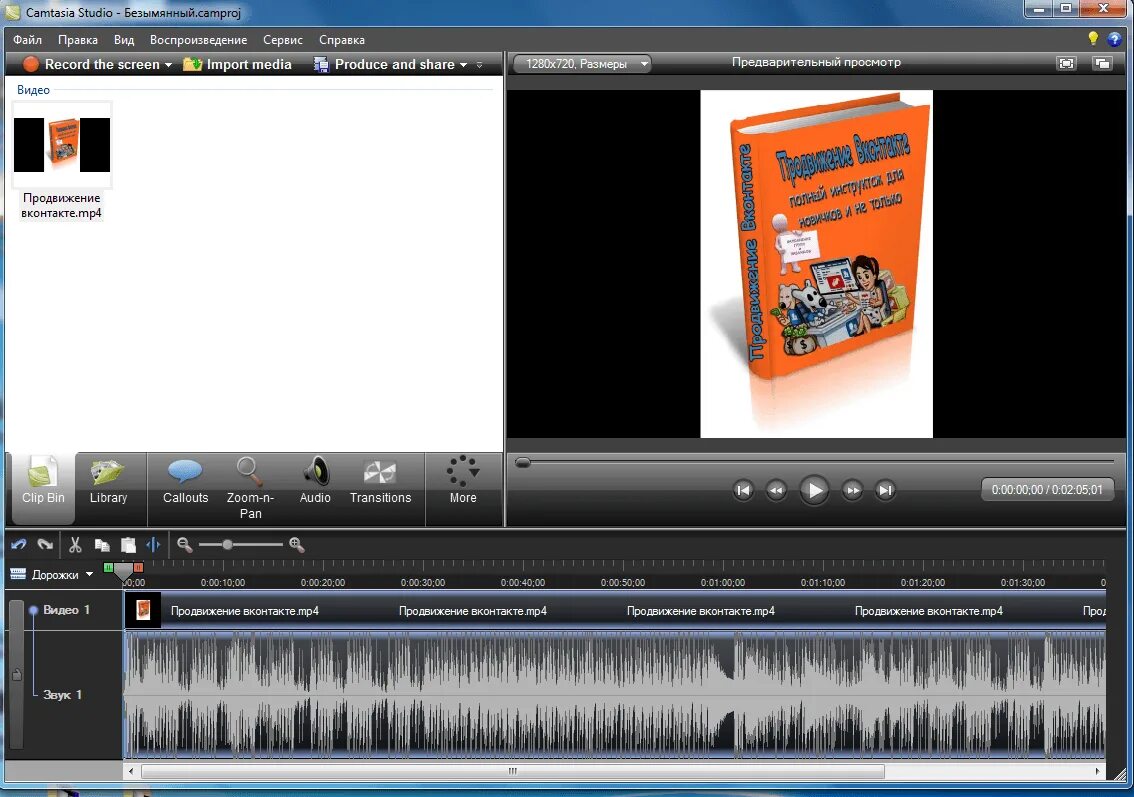The height and width of the screenshot is (797, 1134).
Task: Click the Cut scissors icon
Action: (x=74, y=545)
